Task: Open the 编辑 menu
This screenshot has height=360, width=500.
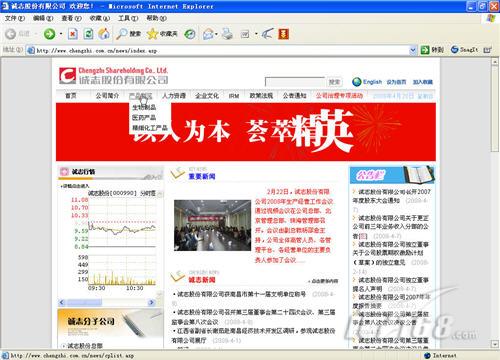Action: pos(43,18)
